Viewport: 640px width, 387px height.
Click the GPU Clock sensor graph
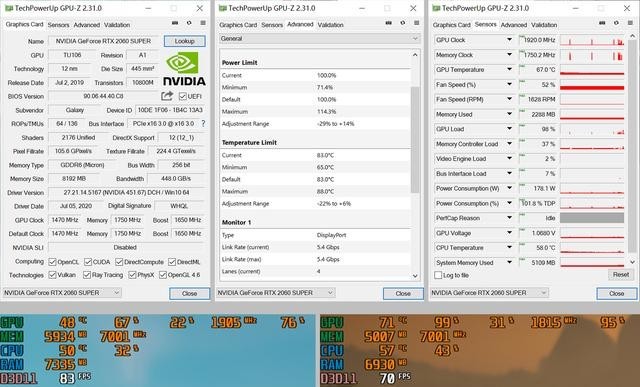tap(592, 40)
